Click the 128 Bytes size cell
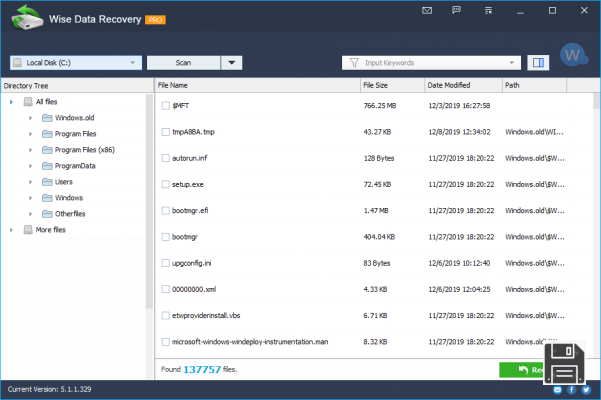The image size is (601, 400). point(379,158)
